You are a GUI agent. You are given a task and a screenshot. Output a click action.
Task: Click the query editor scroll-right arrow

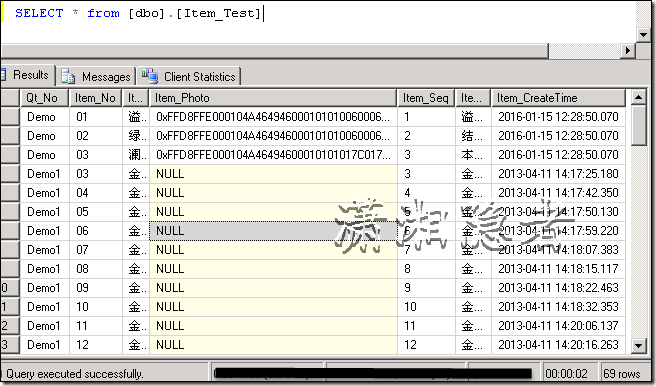tap(627, 51)
